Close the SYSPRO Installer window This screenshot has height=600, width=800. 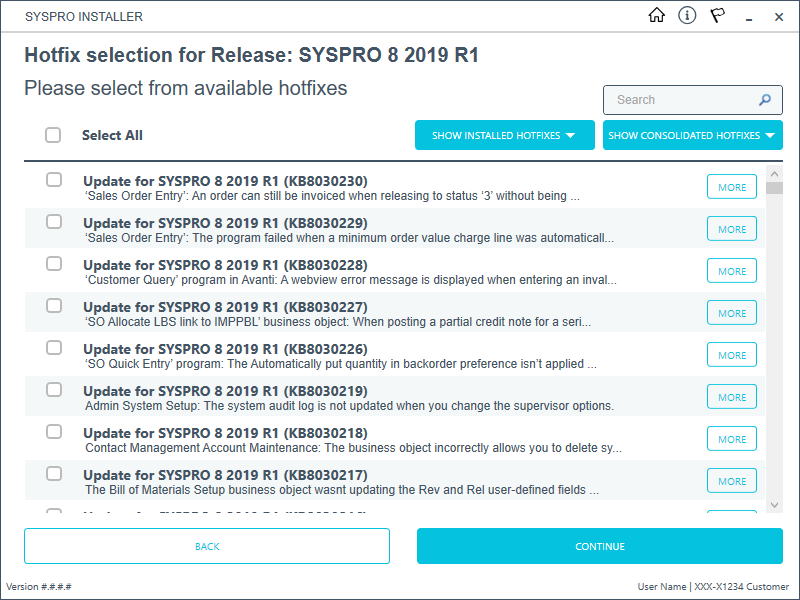779,17
